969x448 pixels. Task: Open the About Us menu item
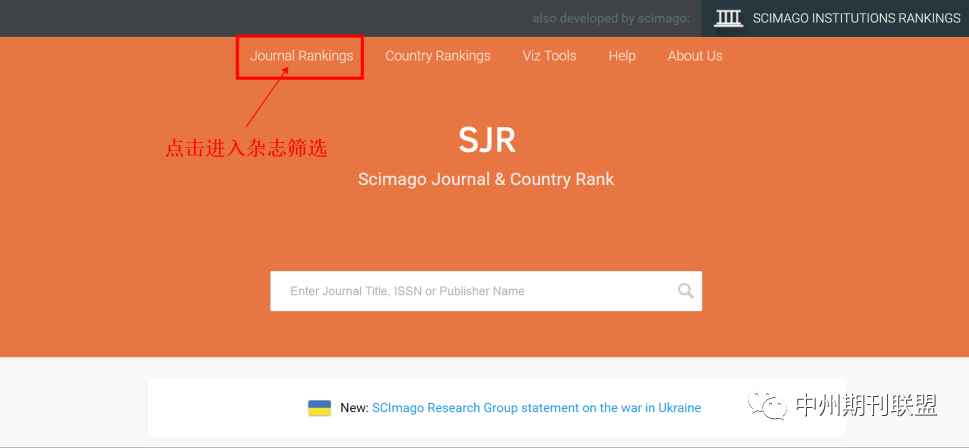pos(695,56)
